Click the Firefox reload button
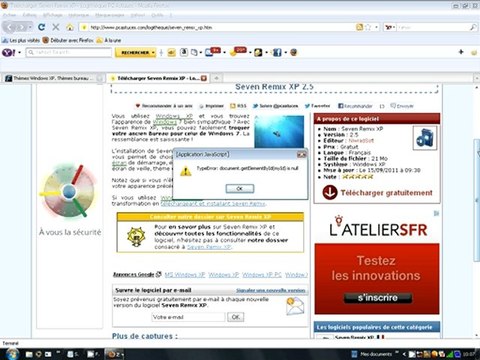480x360 pixels. [x=41, y=27]
